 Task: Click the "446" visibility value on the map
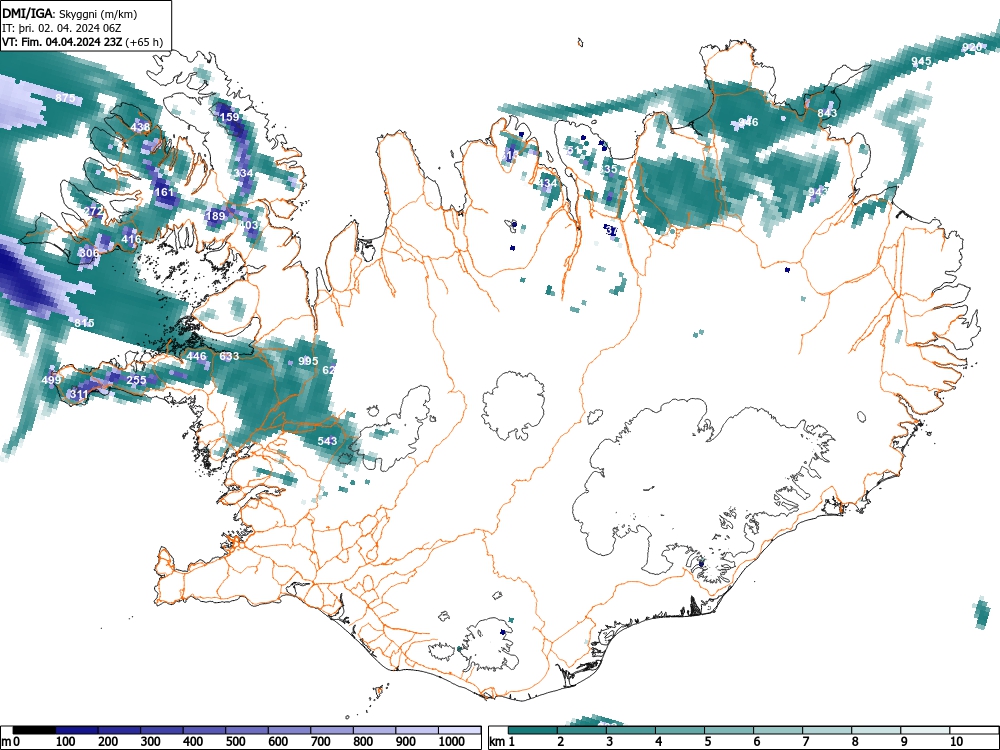pos(196,356)
